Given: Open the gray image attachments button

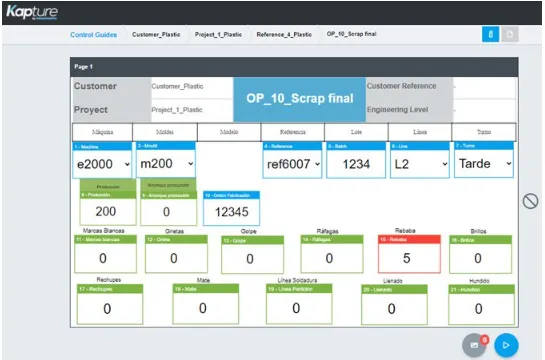Looking at the screenshot, I should [x=474, y=345].
